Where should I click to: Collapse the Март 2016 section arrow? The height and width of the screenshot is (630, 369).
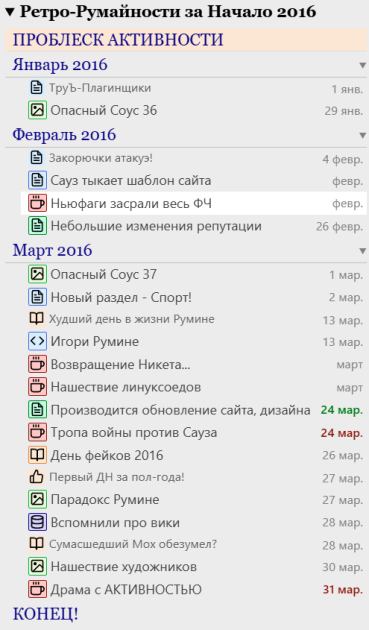[363, 251]
